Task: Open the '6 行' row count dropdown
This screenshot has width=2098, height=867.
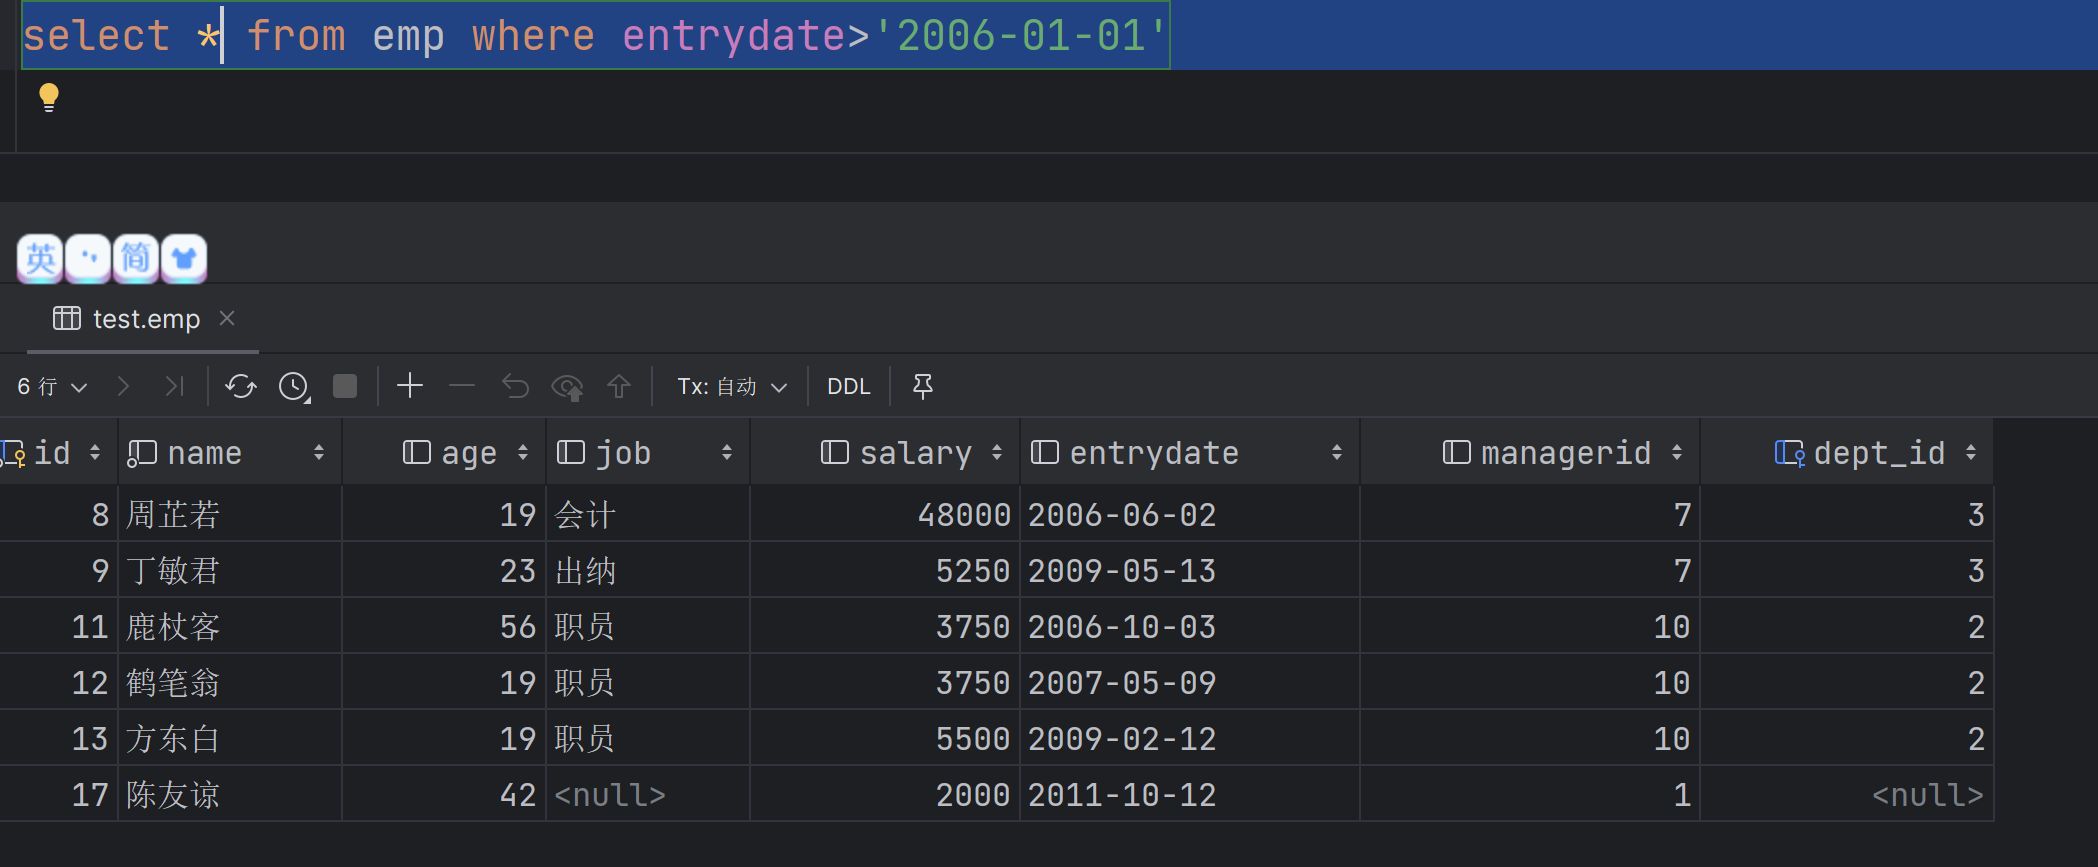Action: point(52,386)
